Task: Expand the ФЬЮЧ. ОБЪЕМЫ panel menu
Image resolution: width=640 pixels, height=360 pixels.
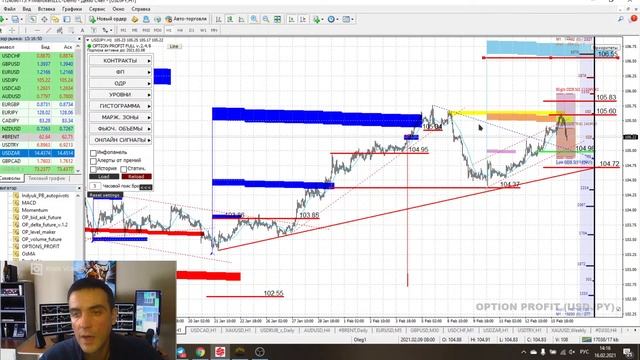Action: click(120, 129)
